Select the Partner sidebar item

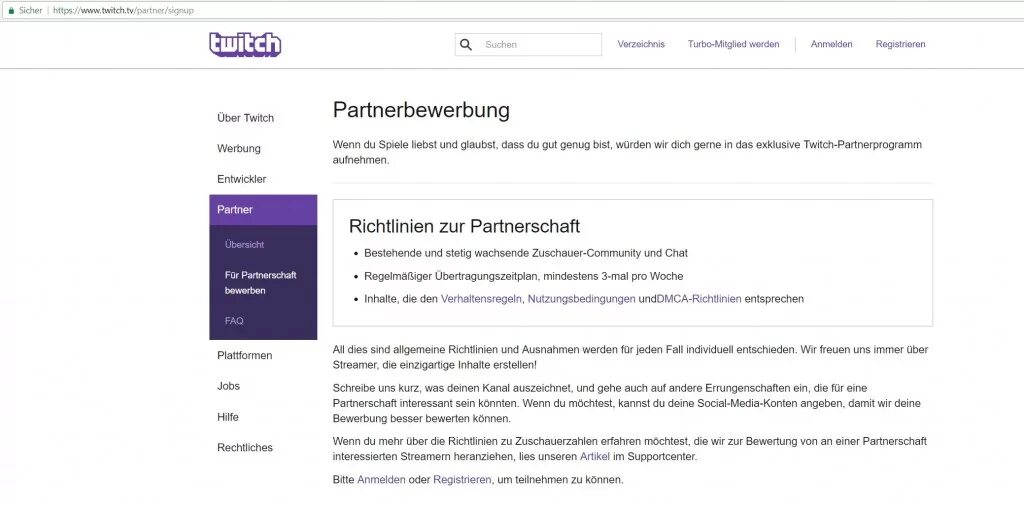[x=263, y=210]
